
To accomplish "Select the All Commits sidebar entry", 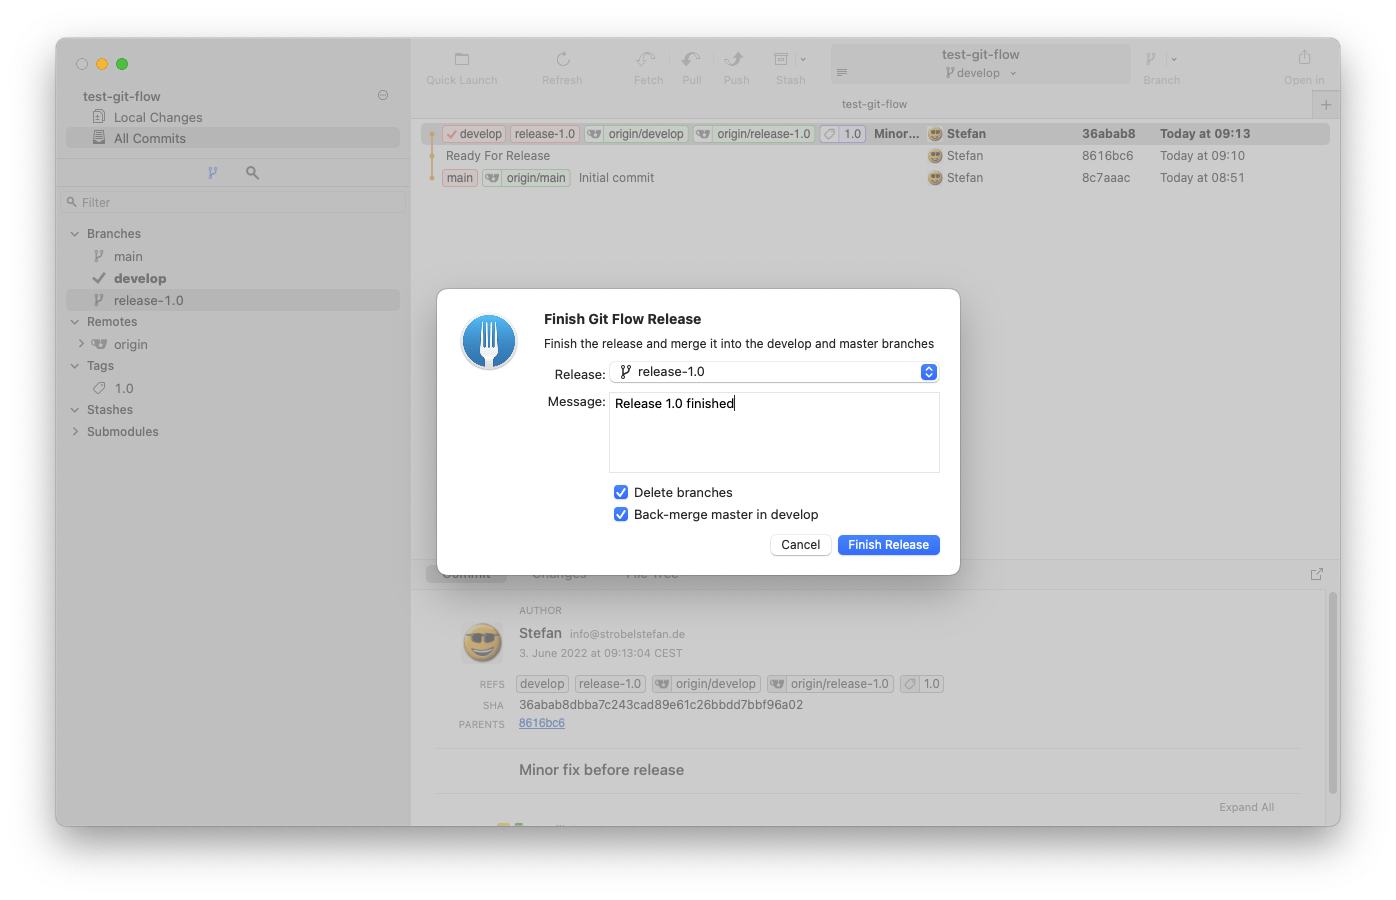I will point(148,138).
